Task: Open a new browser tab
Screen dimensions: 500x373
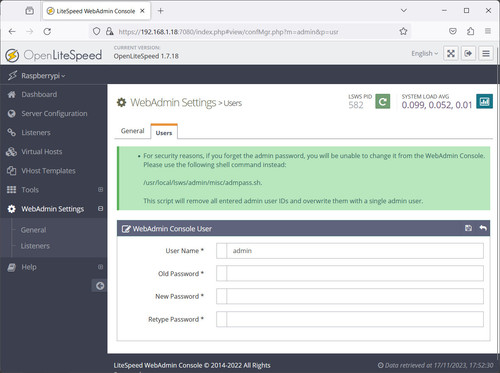Action: [x=160, y=11]
